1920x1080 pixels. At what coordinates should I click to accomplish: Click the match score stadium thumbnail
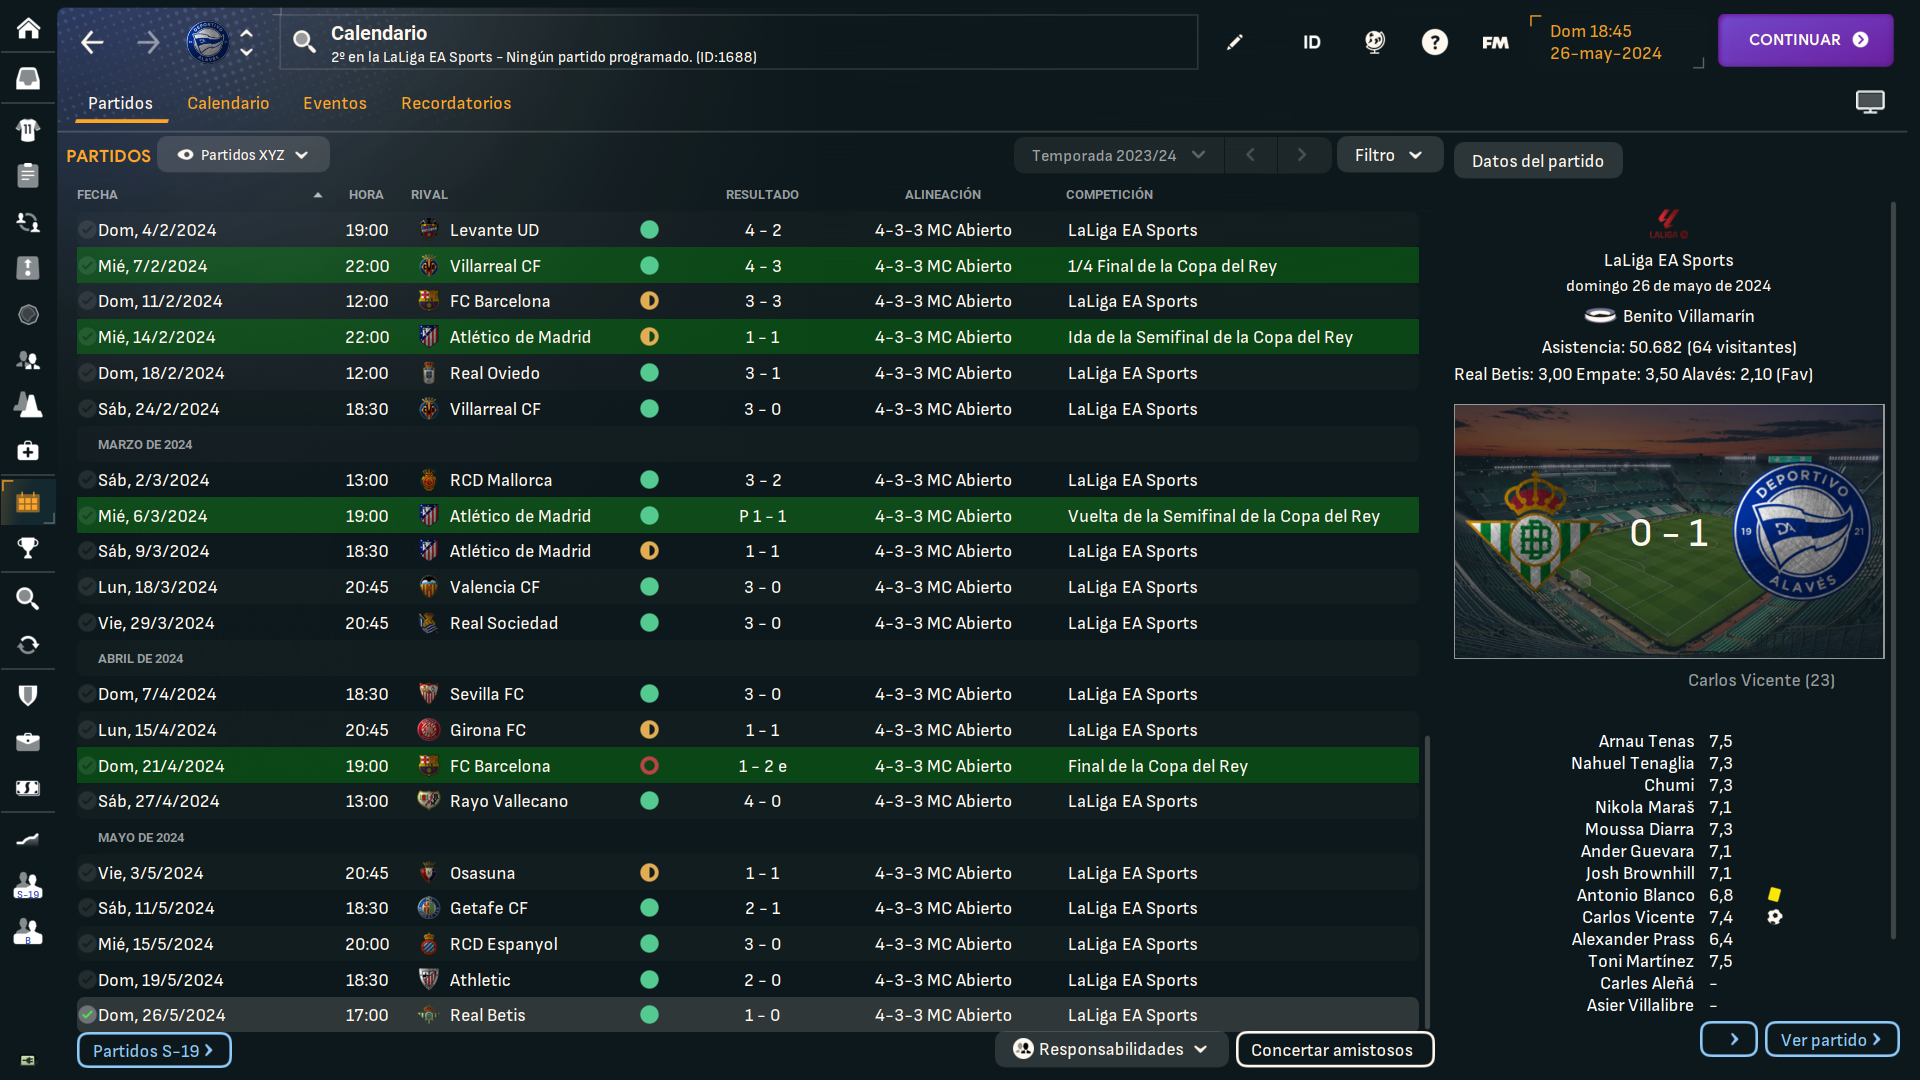tap(1669, 532)
